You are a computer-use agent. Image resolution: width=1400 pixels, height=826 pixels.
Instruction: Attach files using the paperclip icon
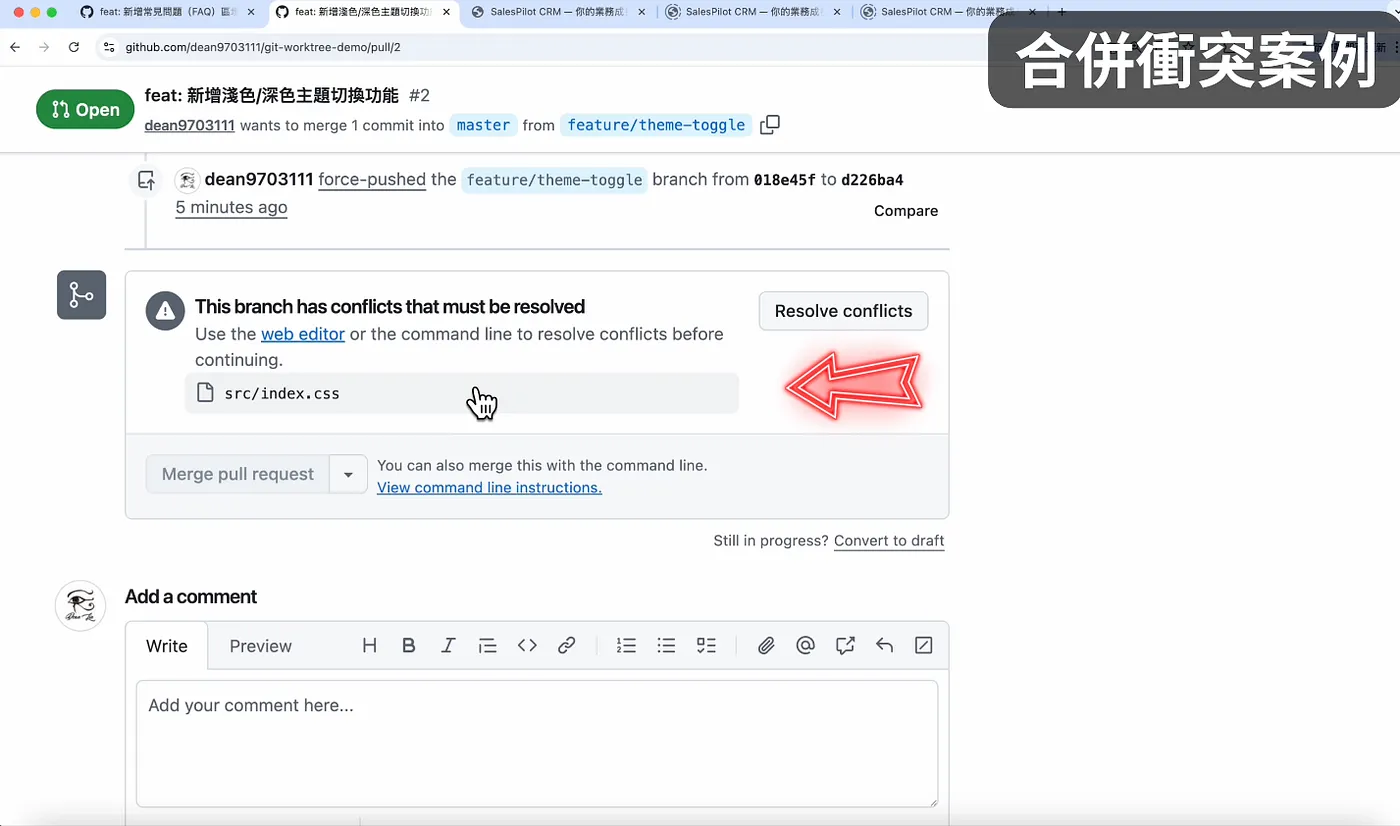766,646
